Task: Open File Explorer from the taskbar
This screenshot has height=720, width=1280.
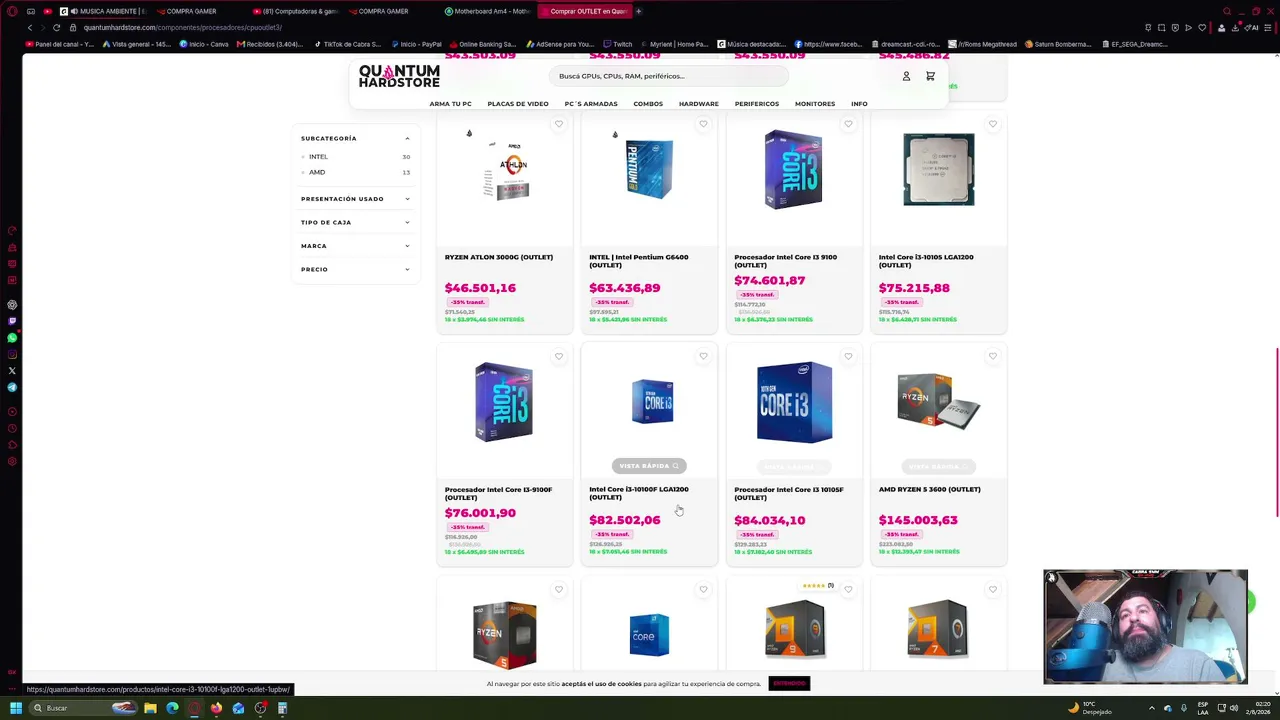Action: click(x=150, y=708)
